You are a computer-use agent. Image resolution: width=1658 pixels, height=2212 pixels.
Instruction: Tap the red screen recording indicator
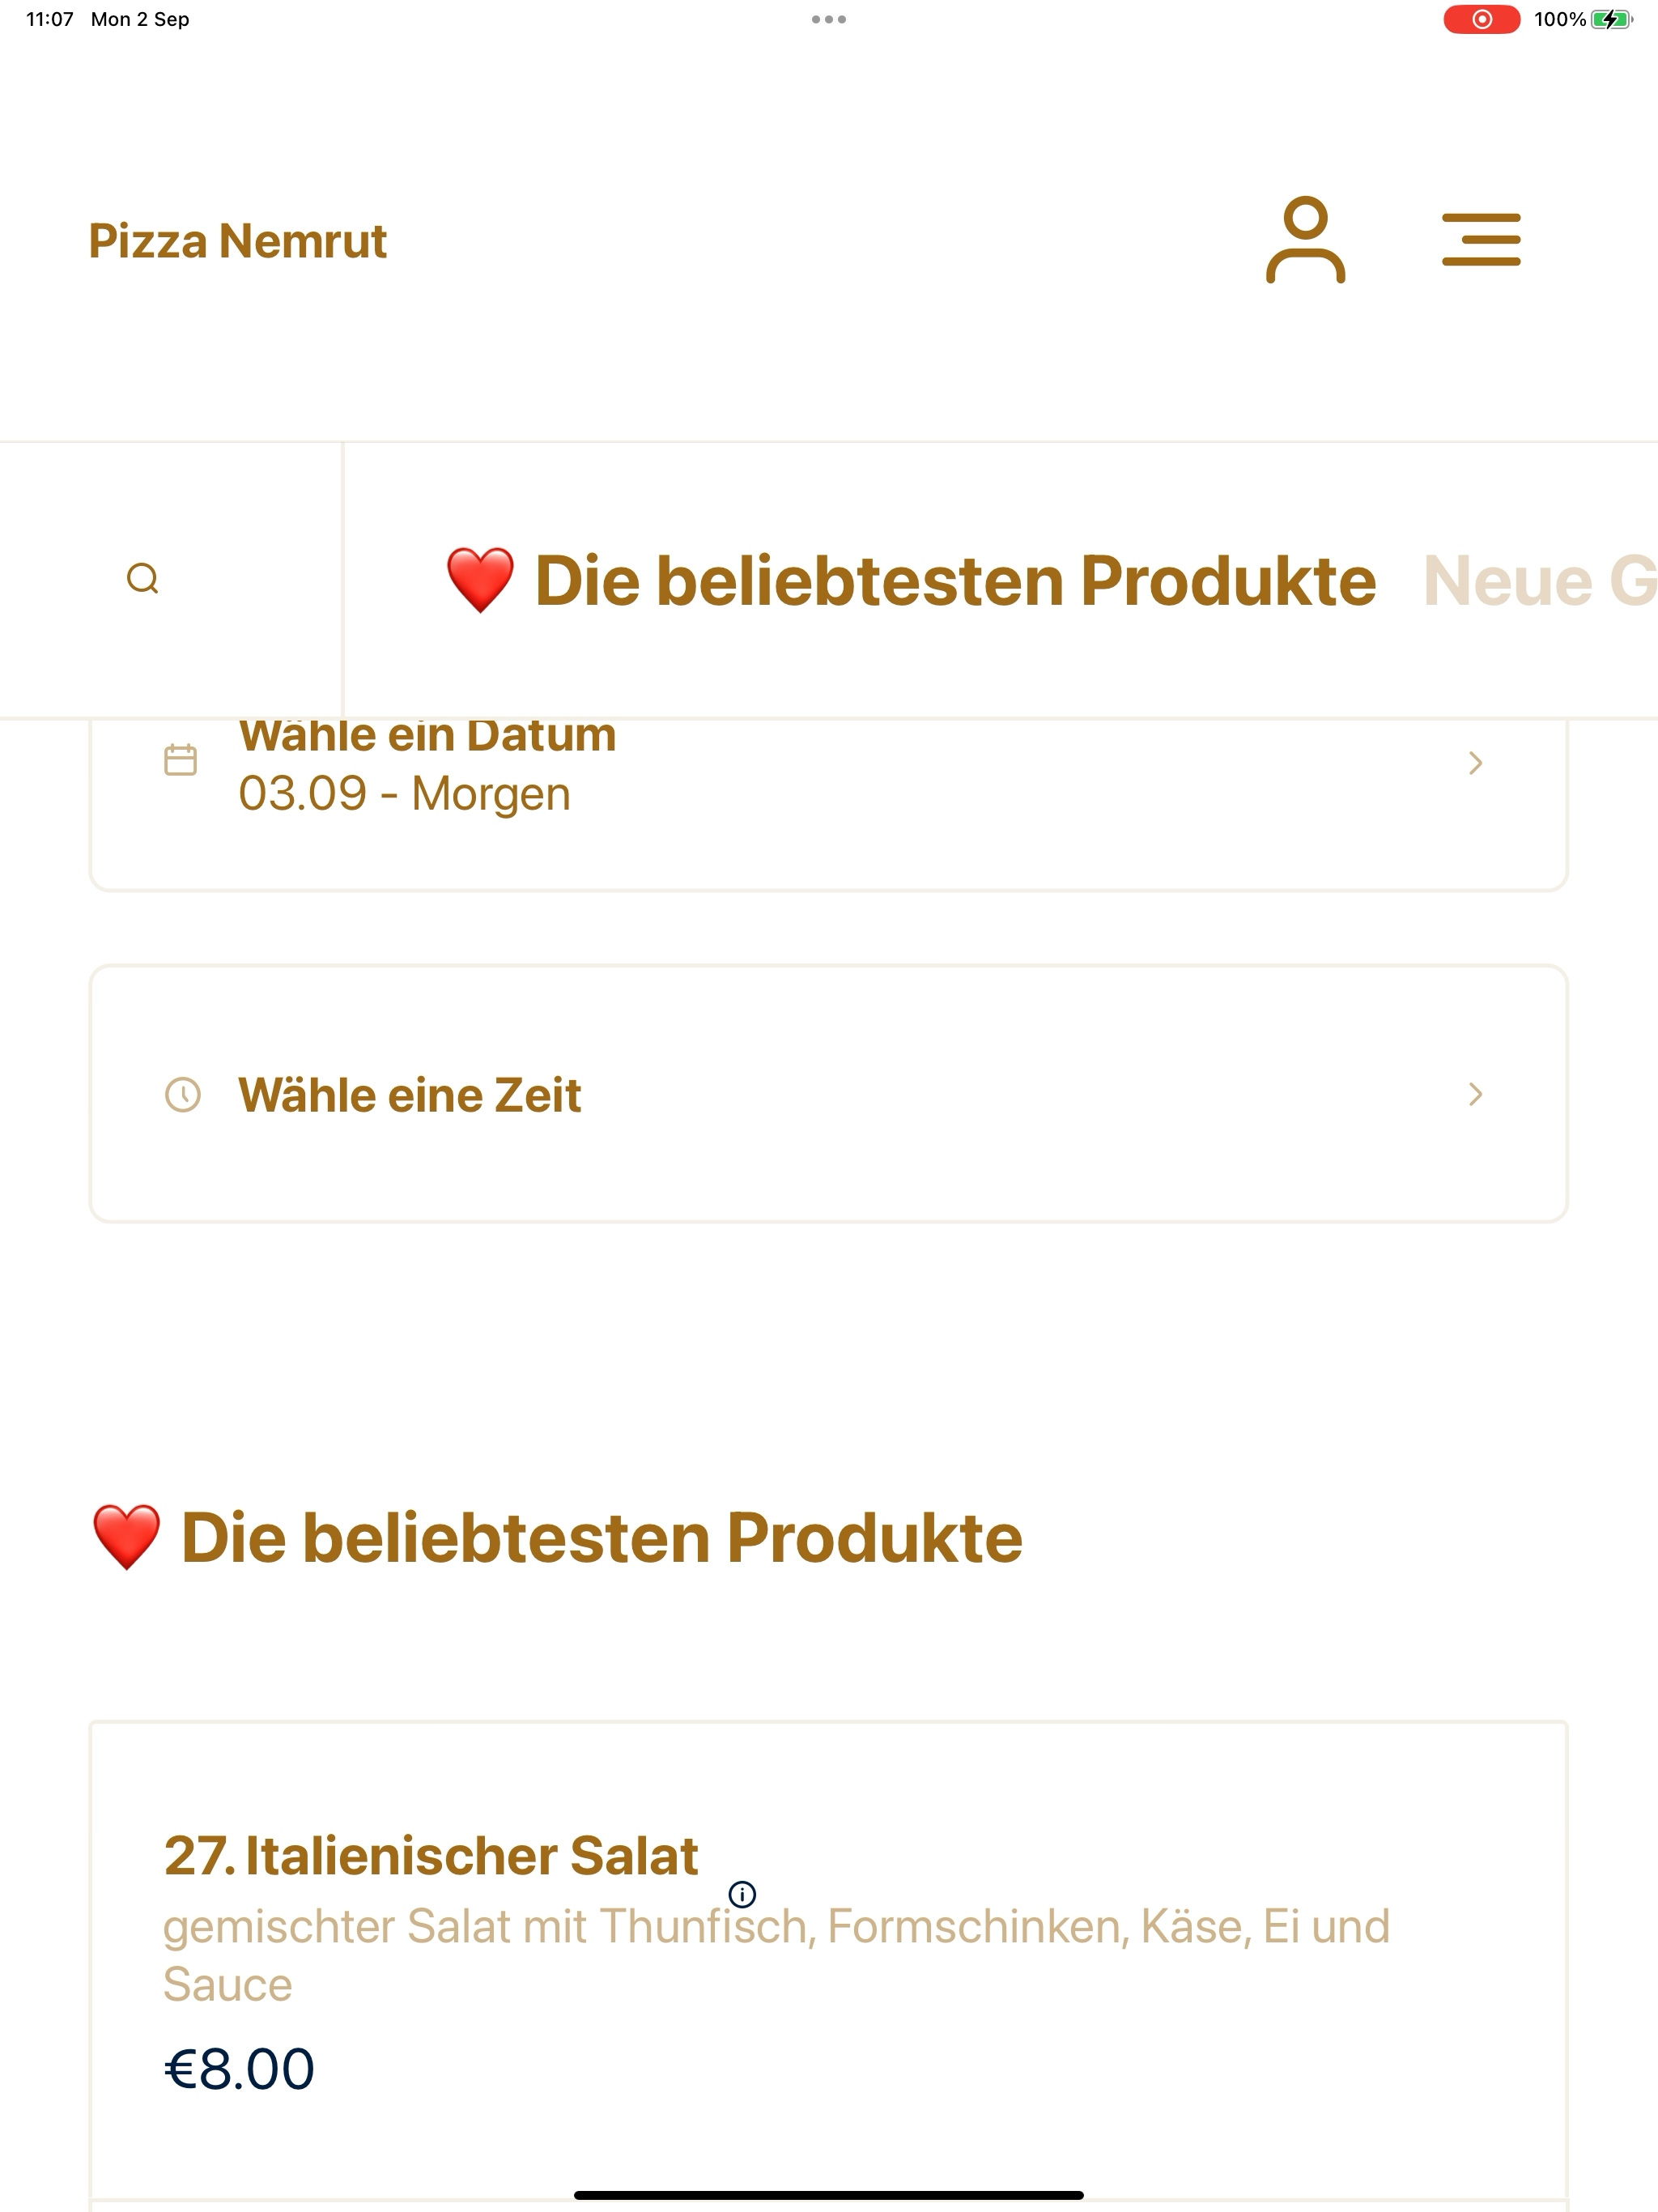click(x=1481, y=19)
